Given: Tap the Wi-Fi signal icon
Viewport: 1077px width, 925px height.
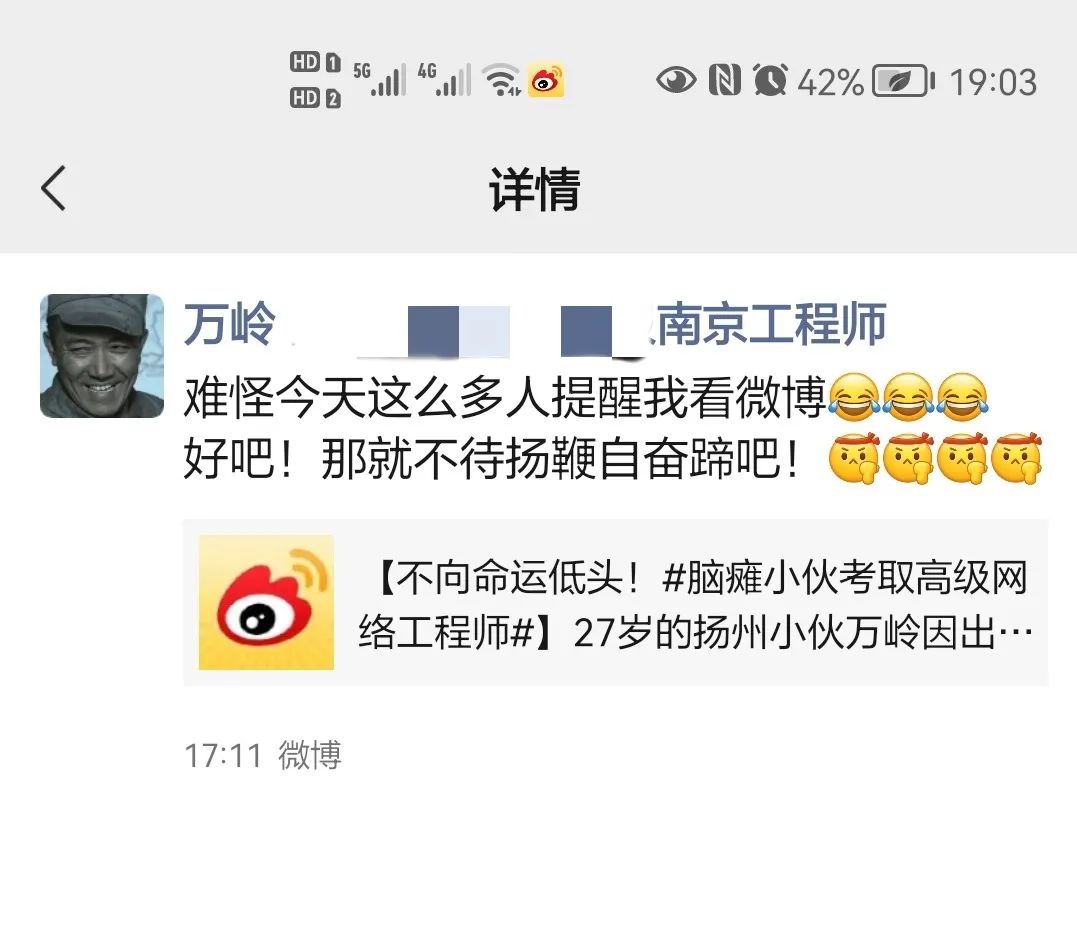Looking at the screenshot, I should [x=501, y=80].
